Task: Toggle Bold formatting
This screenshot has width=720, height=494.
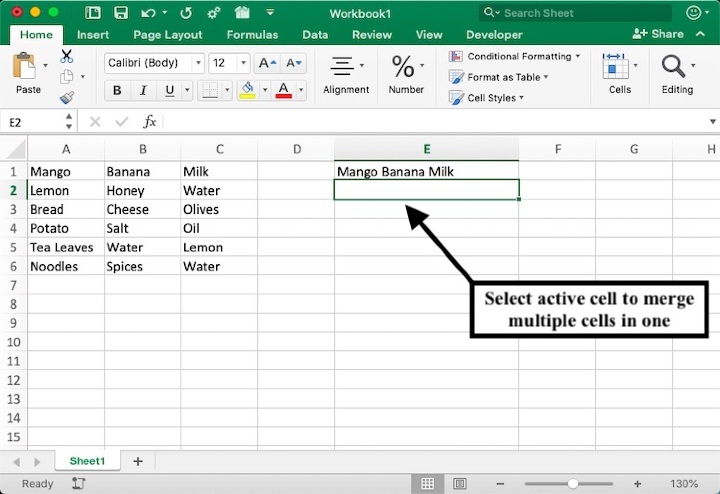Action: [117, 90]
